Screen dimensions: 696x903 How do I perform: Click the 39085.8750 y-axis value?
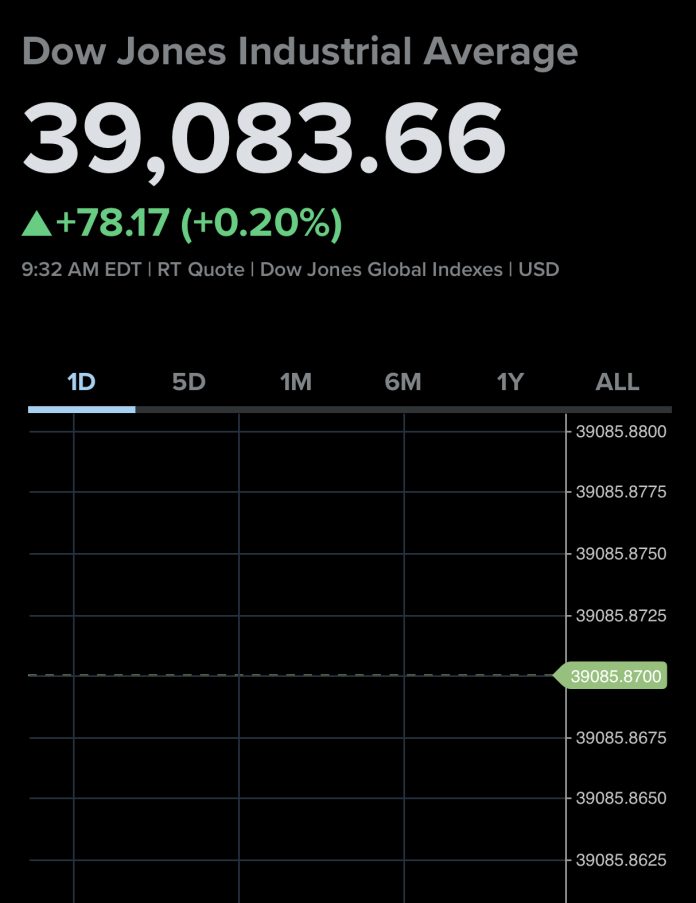[621, 553]
